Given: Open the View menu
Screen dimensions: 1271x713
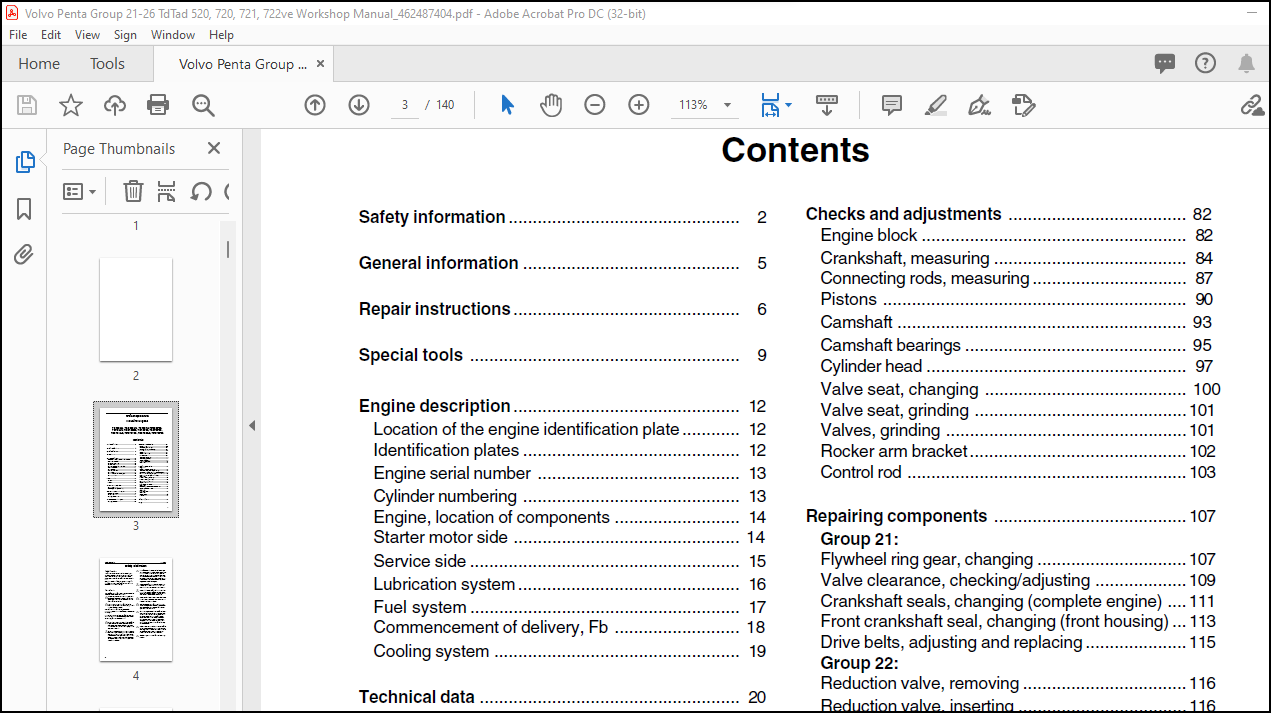Looking at the screenshot, I should point(88,34).
